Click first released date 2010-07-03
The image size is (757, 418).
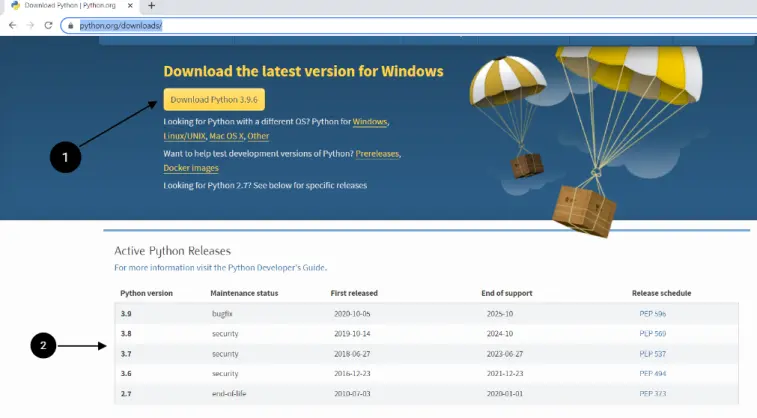[x=352, y=394]
